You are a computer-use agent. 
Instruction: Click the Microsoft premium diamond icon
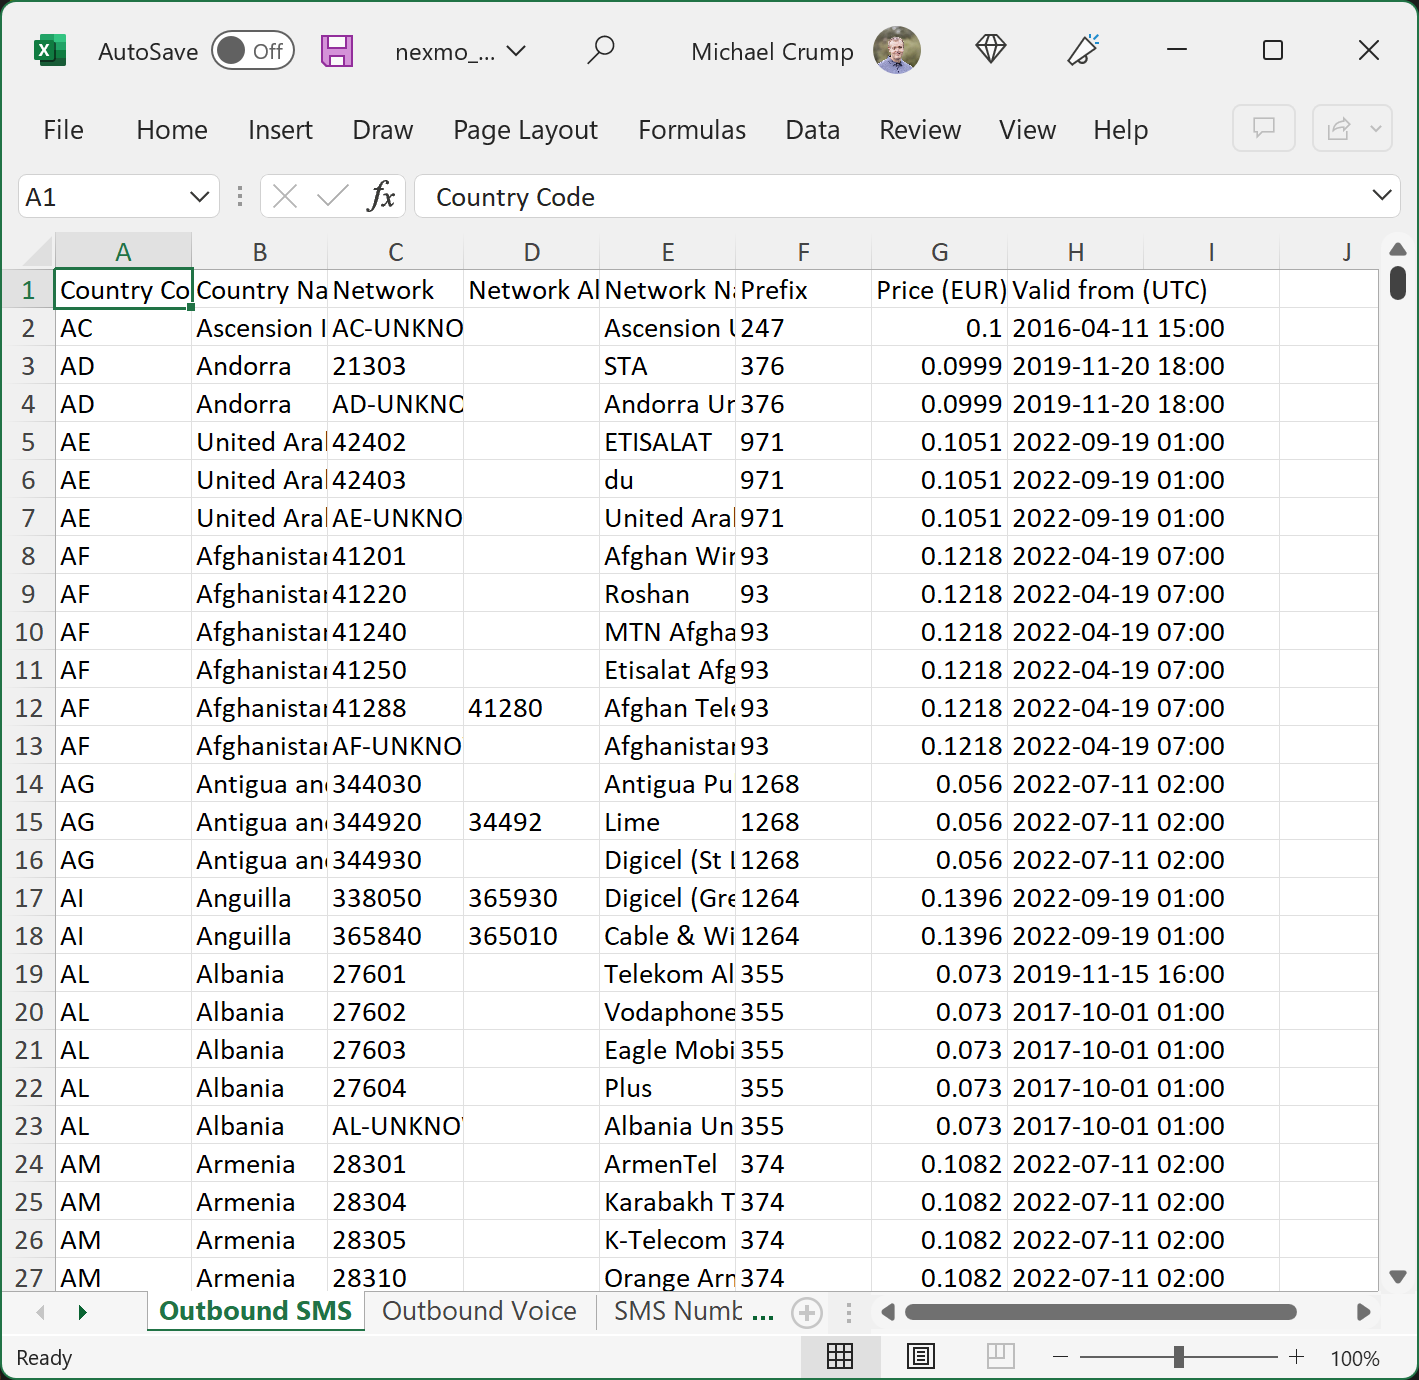[x=990, y=50]
